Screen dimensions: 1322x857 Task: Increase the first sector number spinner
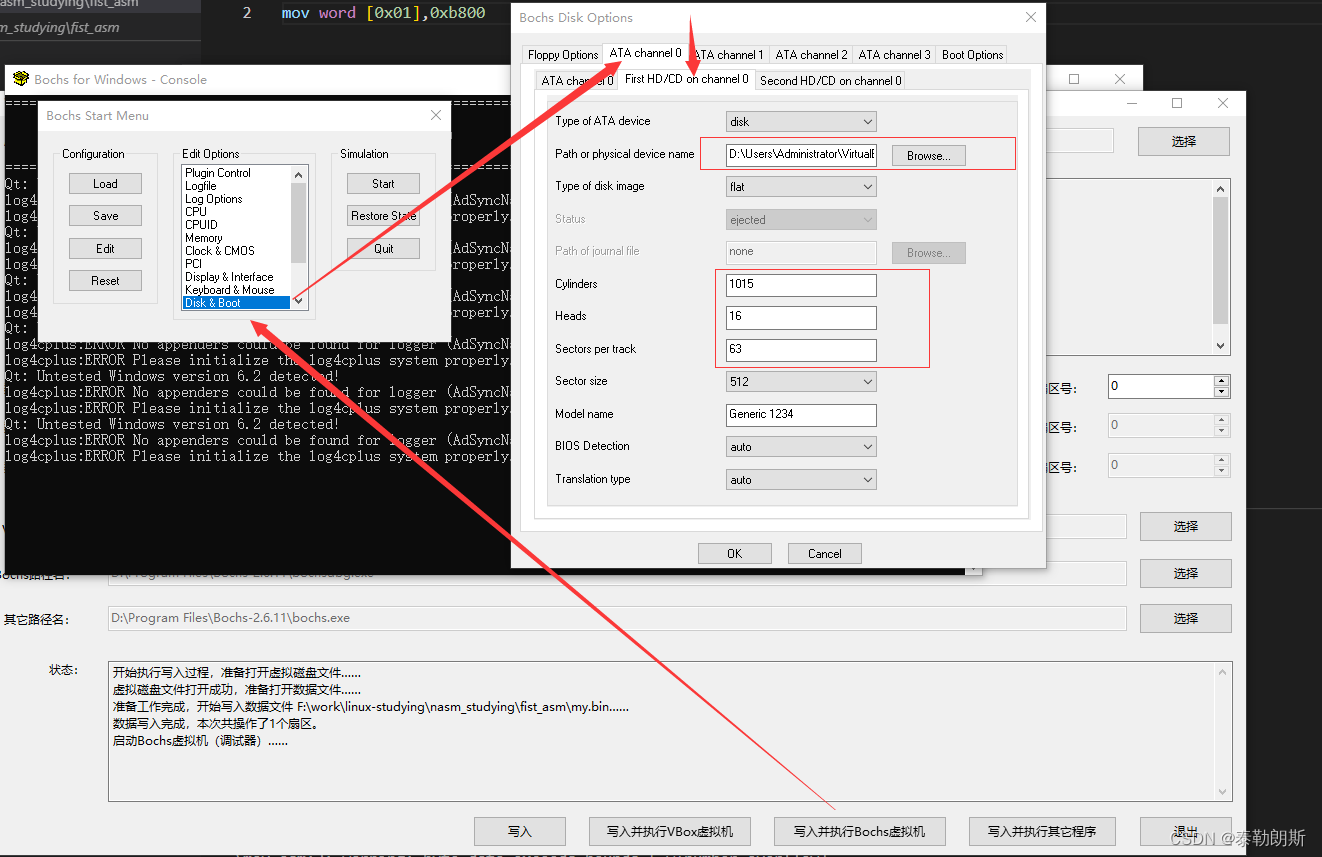point(1221,381)
